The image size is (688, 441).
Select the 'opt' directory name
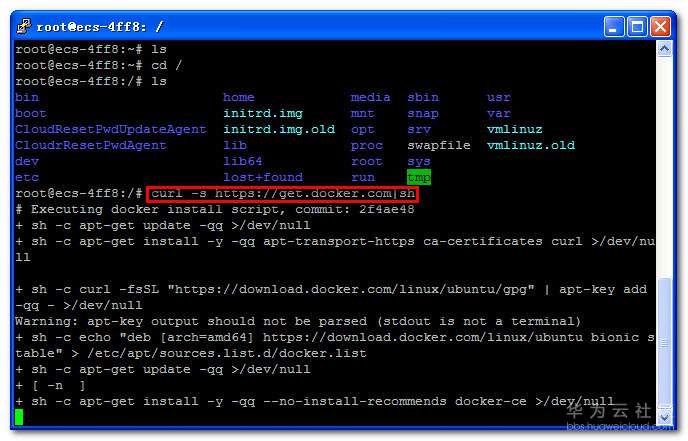click(362, 129)
